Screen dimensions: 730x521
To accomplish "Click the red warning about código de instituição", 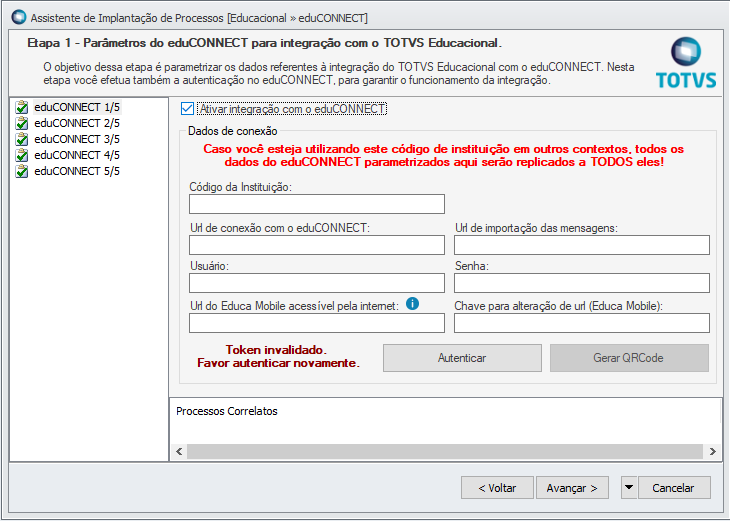I will [x=444, y=156].
